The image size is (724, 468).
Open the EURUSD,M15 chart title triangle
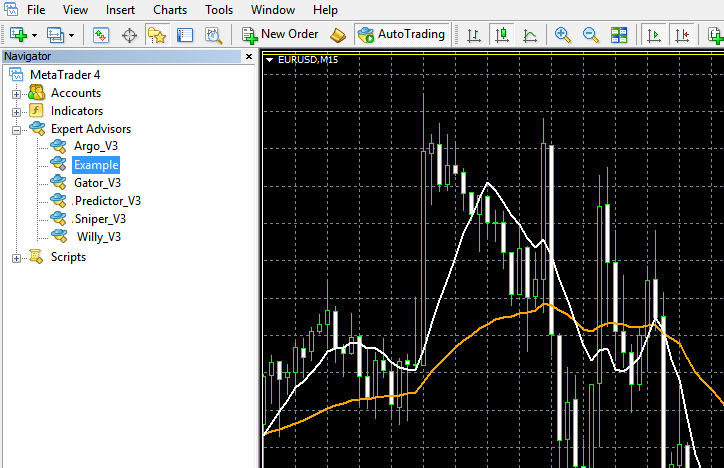point(270,60)
